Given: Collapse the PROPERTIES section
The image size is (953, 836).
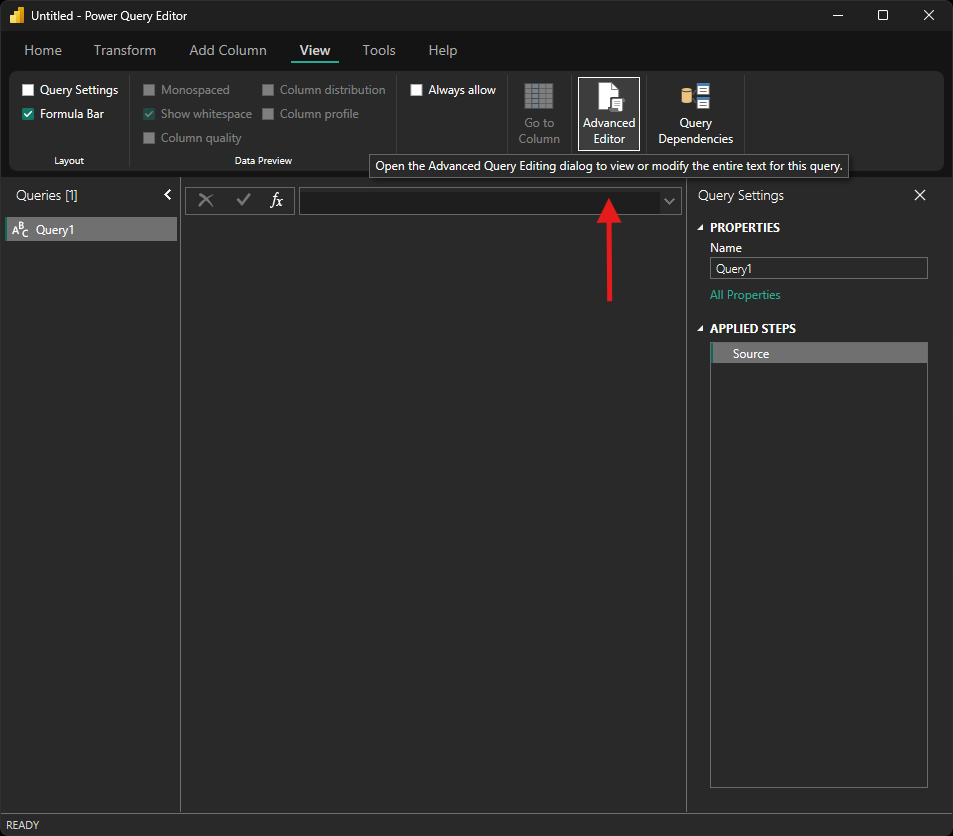Looking at the screenshot, I should point(701,228).
